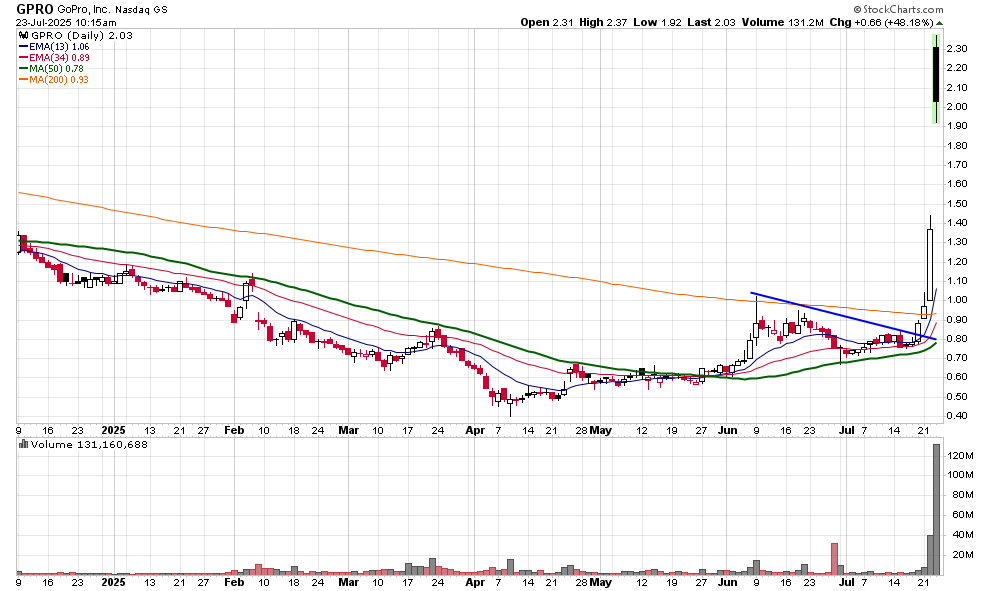Click the 1.40 price axis label
The height and width of the screenshot is (591, 990).
(x=957, y=222)
